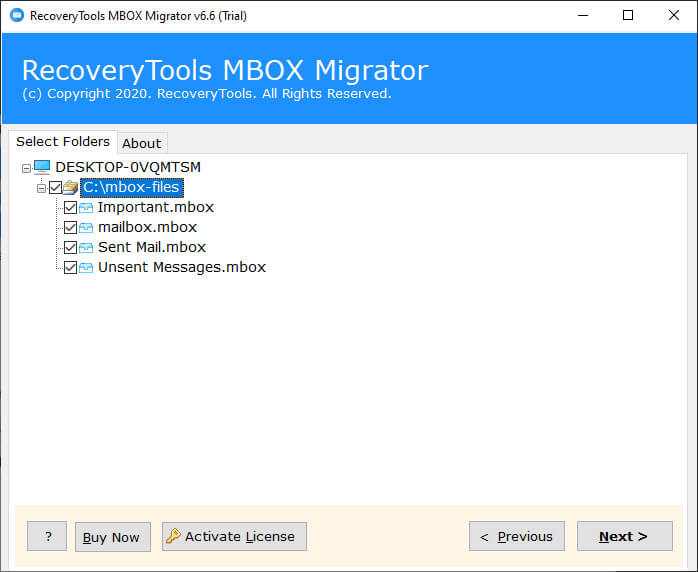Screen dimensions: 698x572
Task: Open help with the ? button
Action: click(x=47, y=536)
